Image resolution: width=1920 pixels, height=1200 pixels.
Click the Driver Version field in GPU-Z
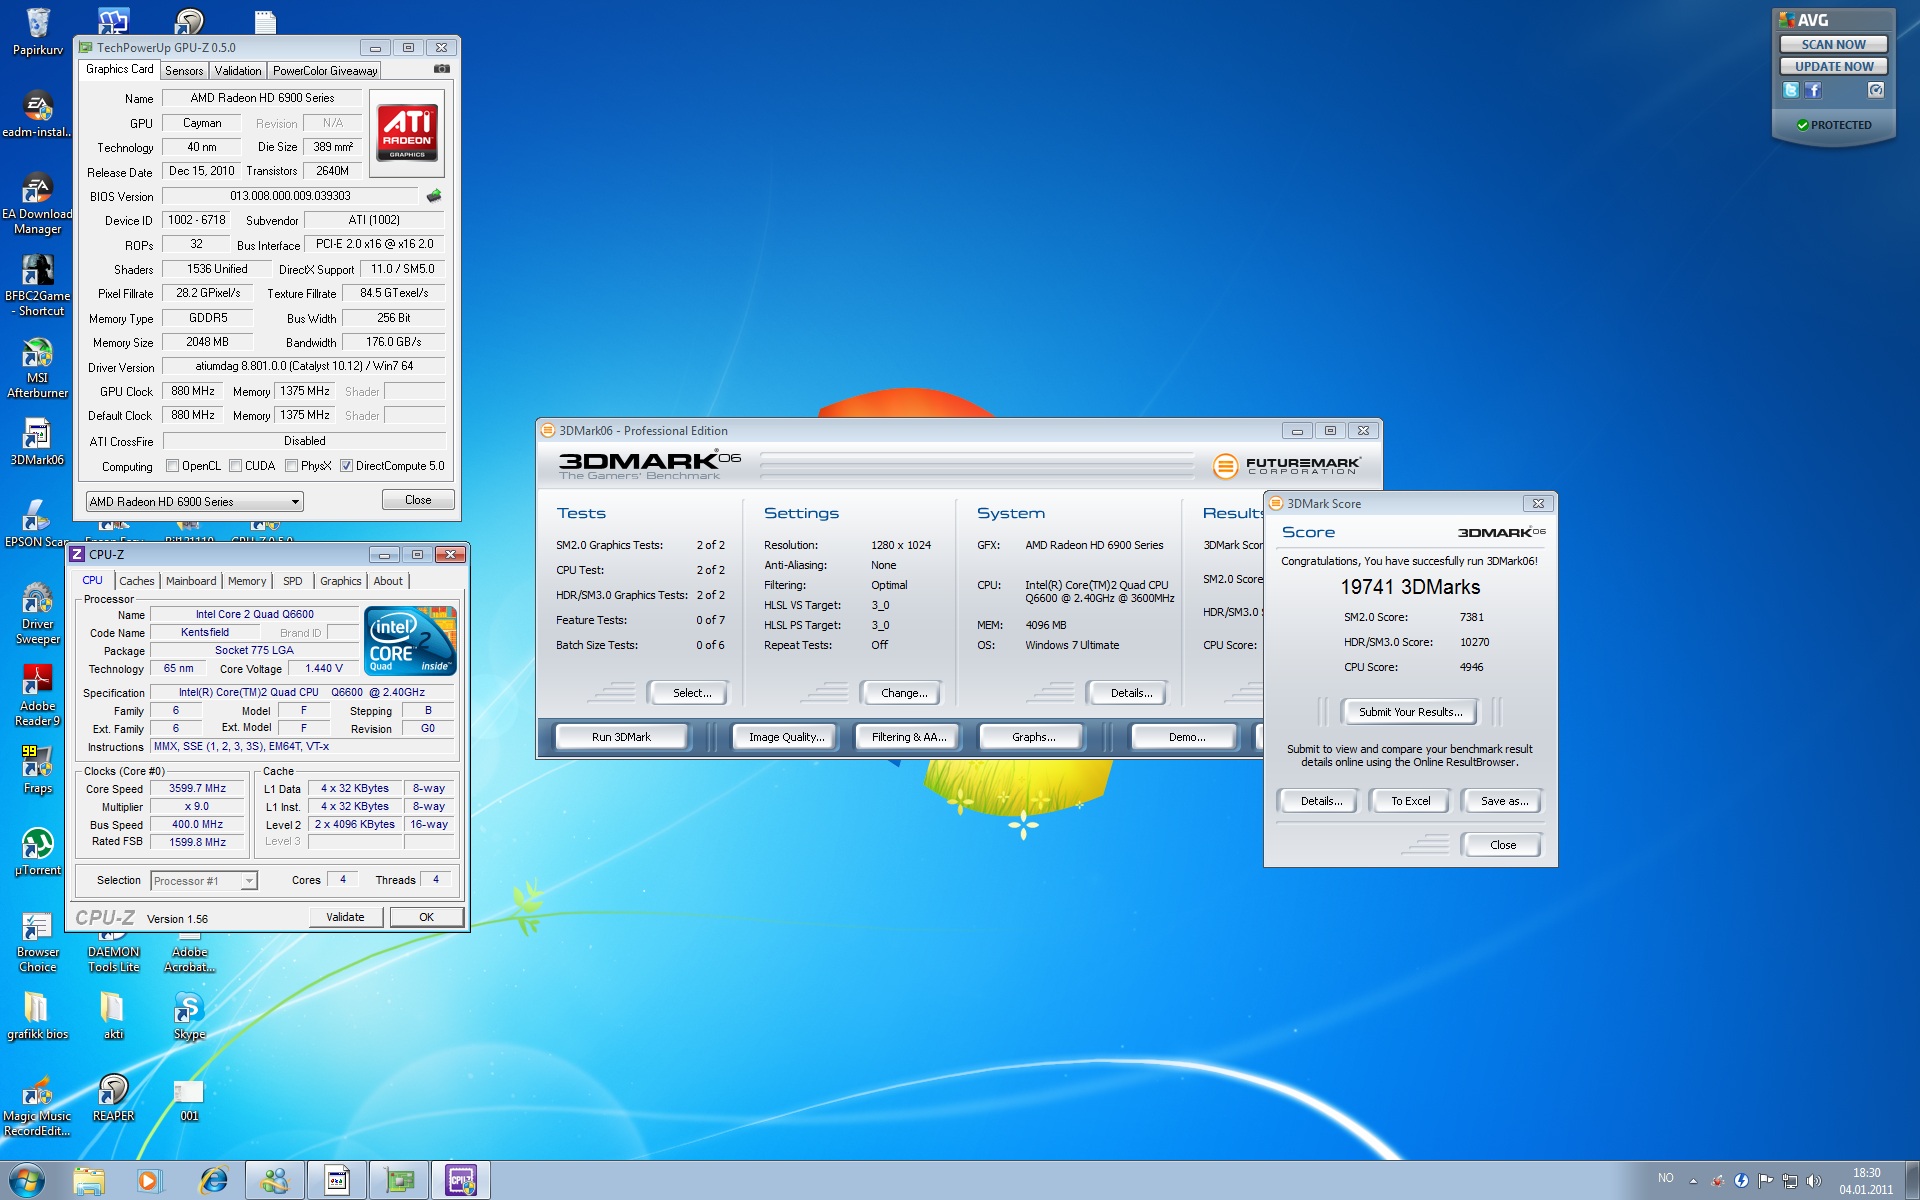304,366
